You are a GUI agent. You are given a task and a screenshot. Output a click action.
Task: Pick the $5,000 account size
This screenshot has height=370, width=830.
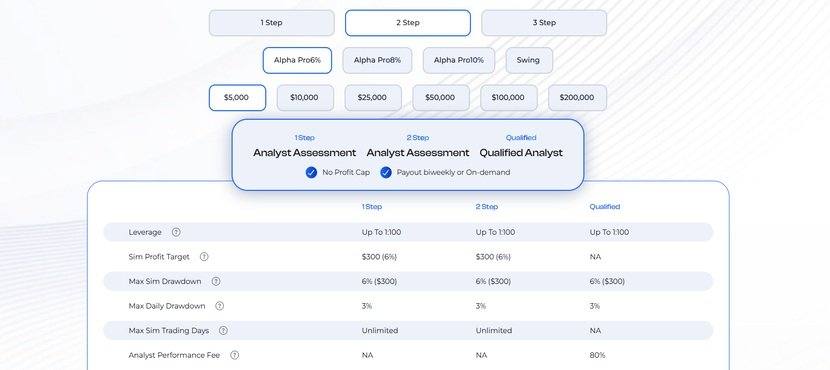237,98
